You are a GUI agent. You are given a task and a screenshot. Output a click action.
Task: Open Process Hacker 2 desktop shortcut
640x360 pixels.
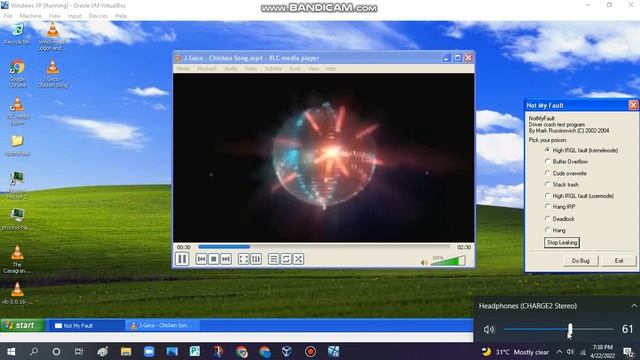coord(17,184)
